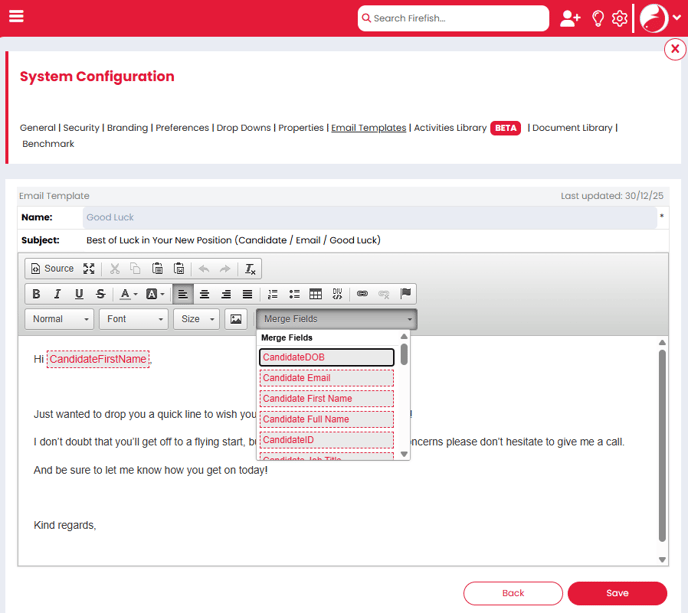Click the Search Firefish field
The image size is (688, 613).
[x=453, y=18]
